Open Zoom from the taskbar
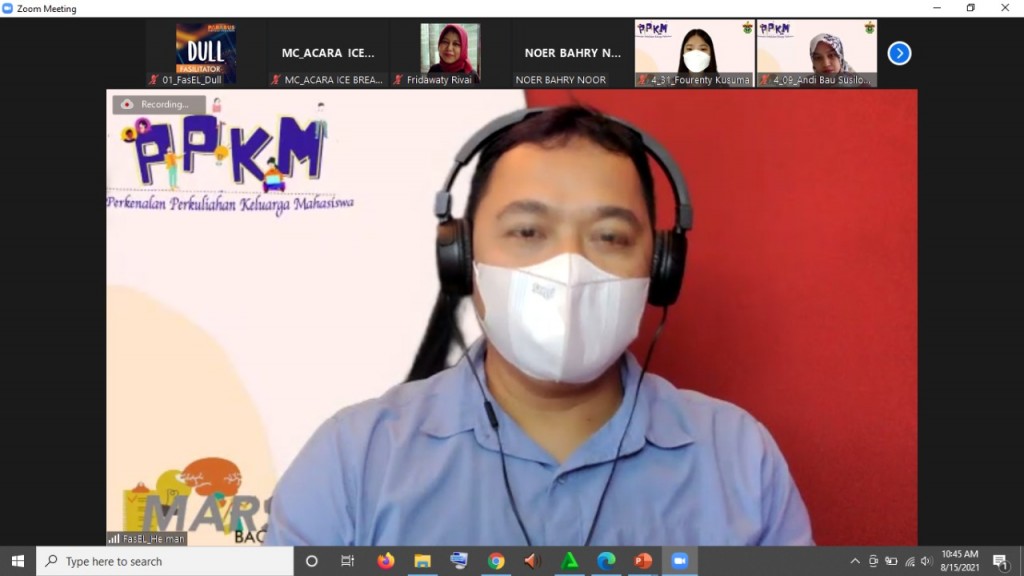 tap(679, 561)
